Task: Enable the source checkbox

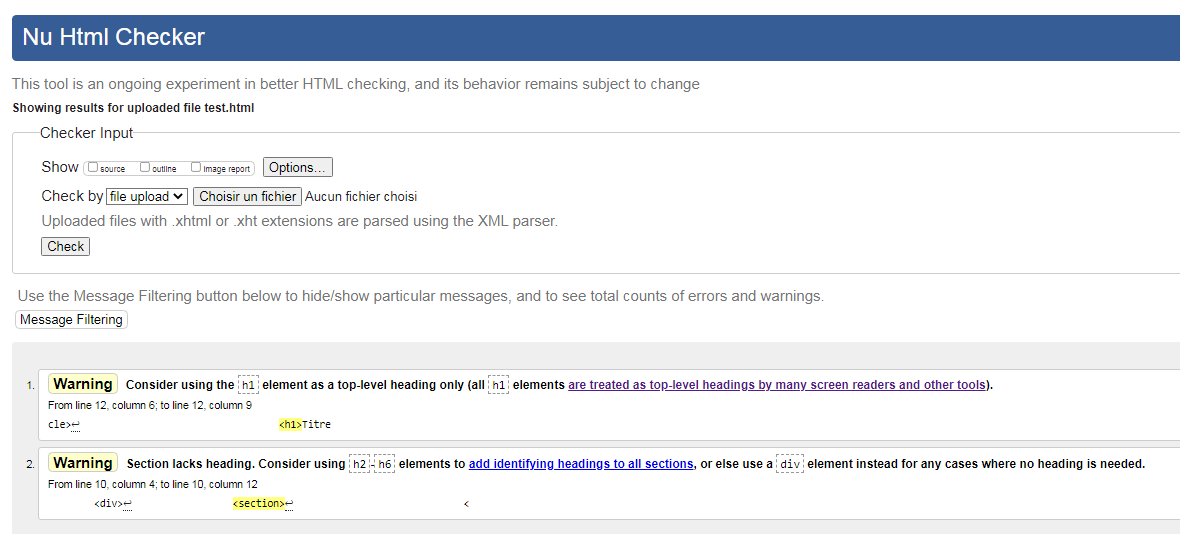Action: [x=93, y=168]
